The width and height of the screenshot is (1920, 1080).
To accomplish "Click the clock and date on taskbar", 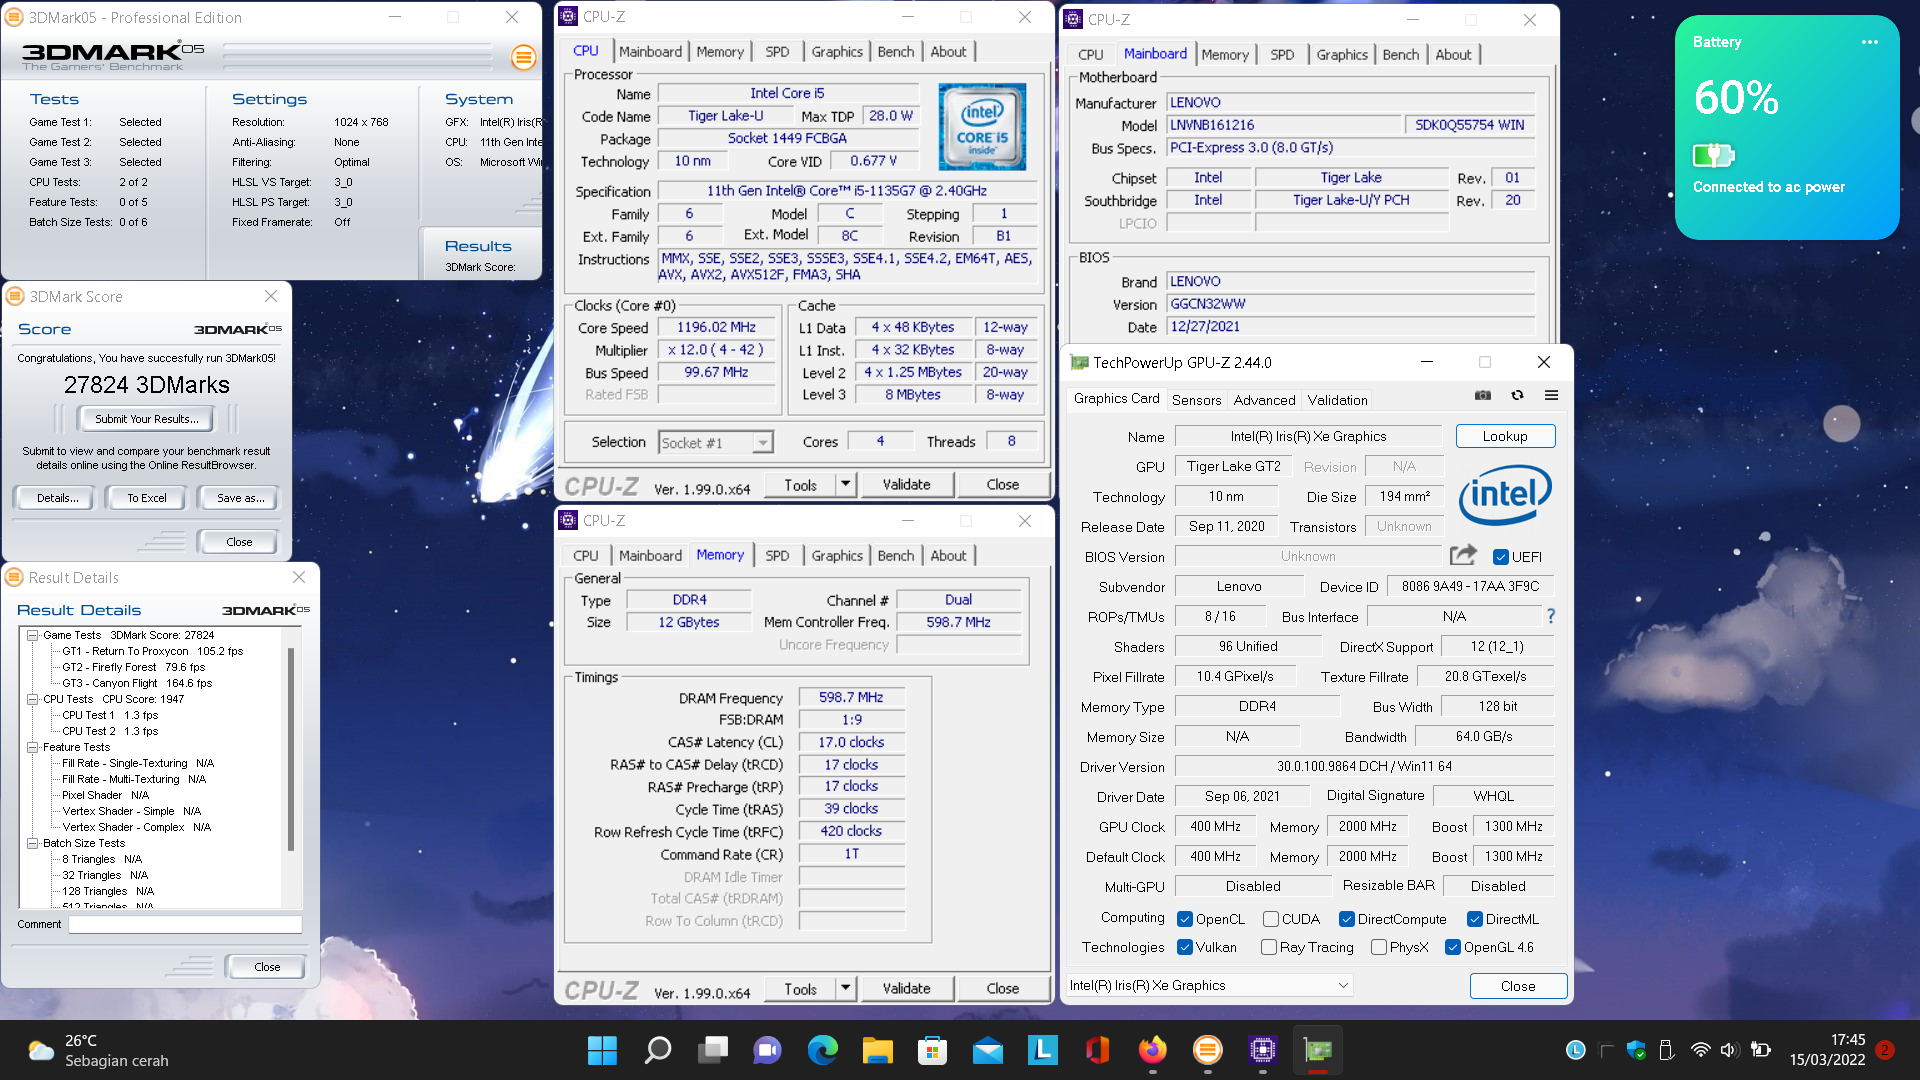I will click(x=1827, y=1050).
